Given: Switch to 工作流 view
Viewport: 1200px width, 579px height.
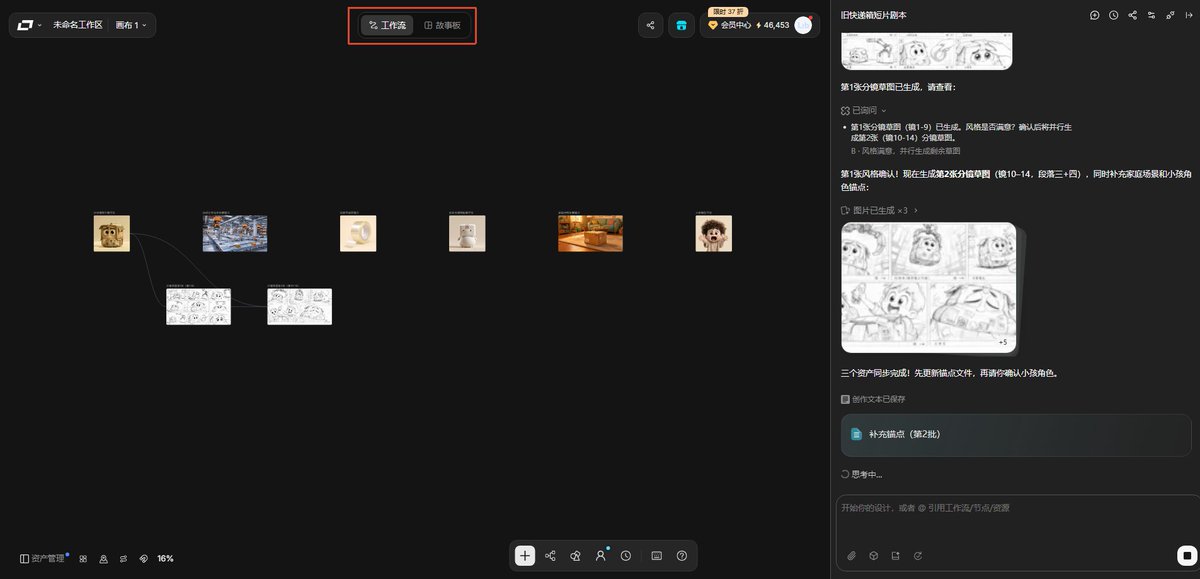Looking at the screenshot, I should coord(387,25).
